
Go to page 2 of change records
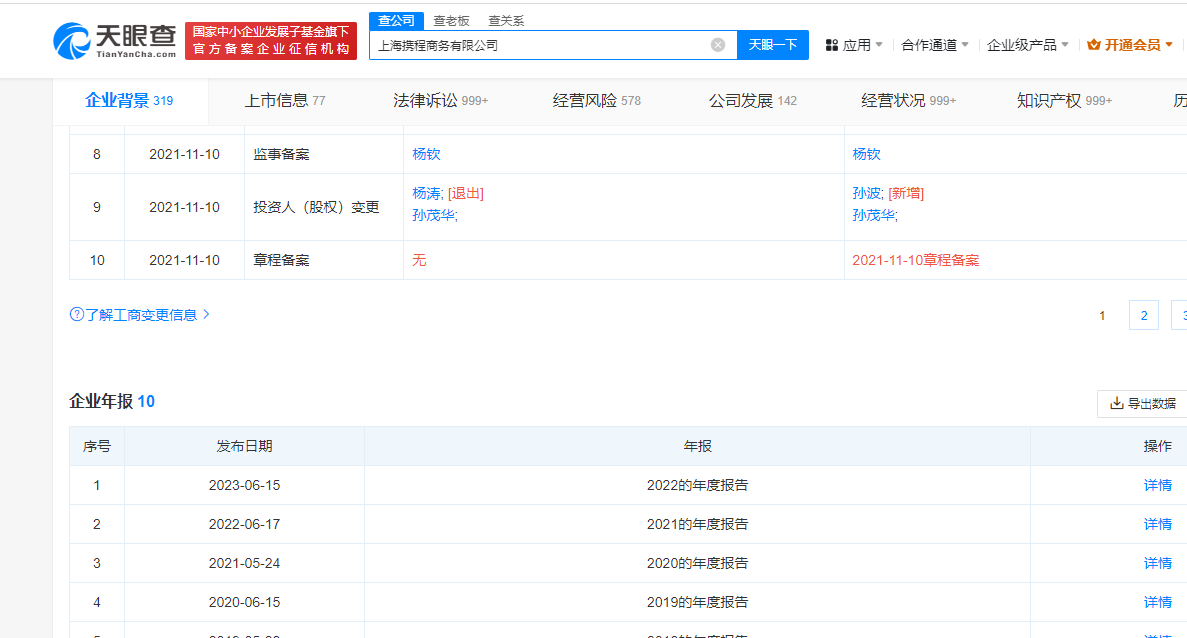[1143, 316]
